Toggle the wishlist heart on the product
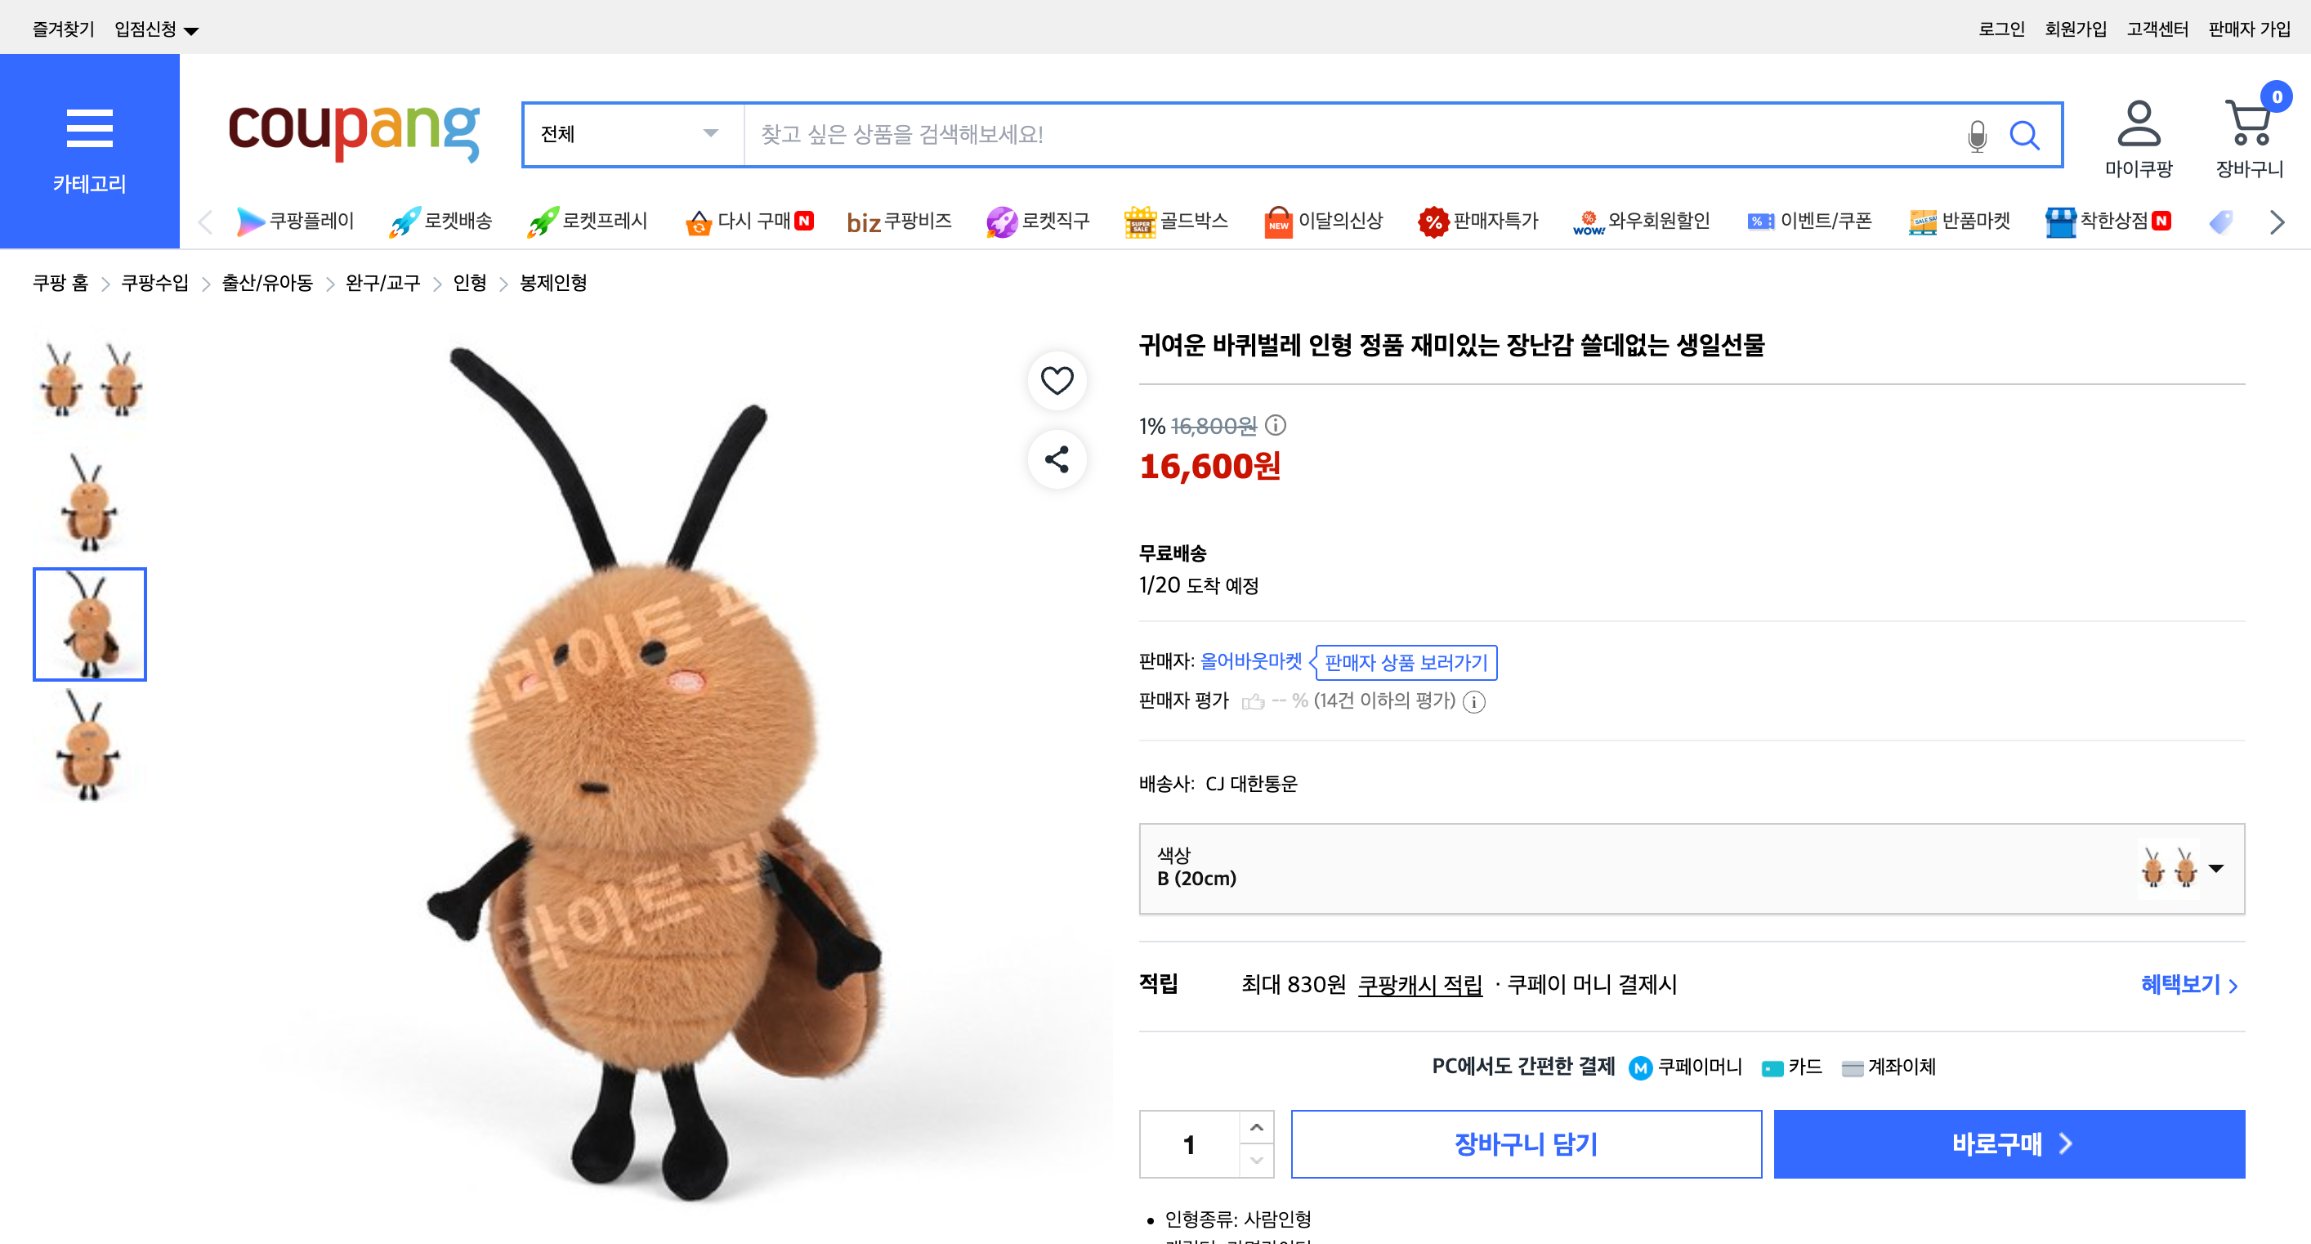 [1057, 381]
